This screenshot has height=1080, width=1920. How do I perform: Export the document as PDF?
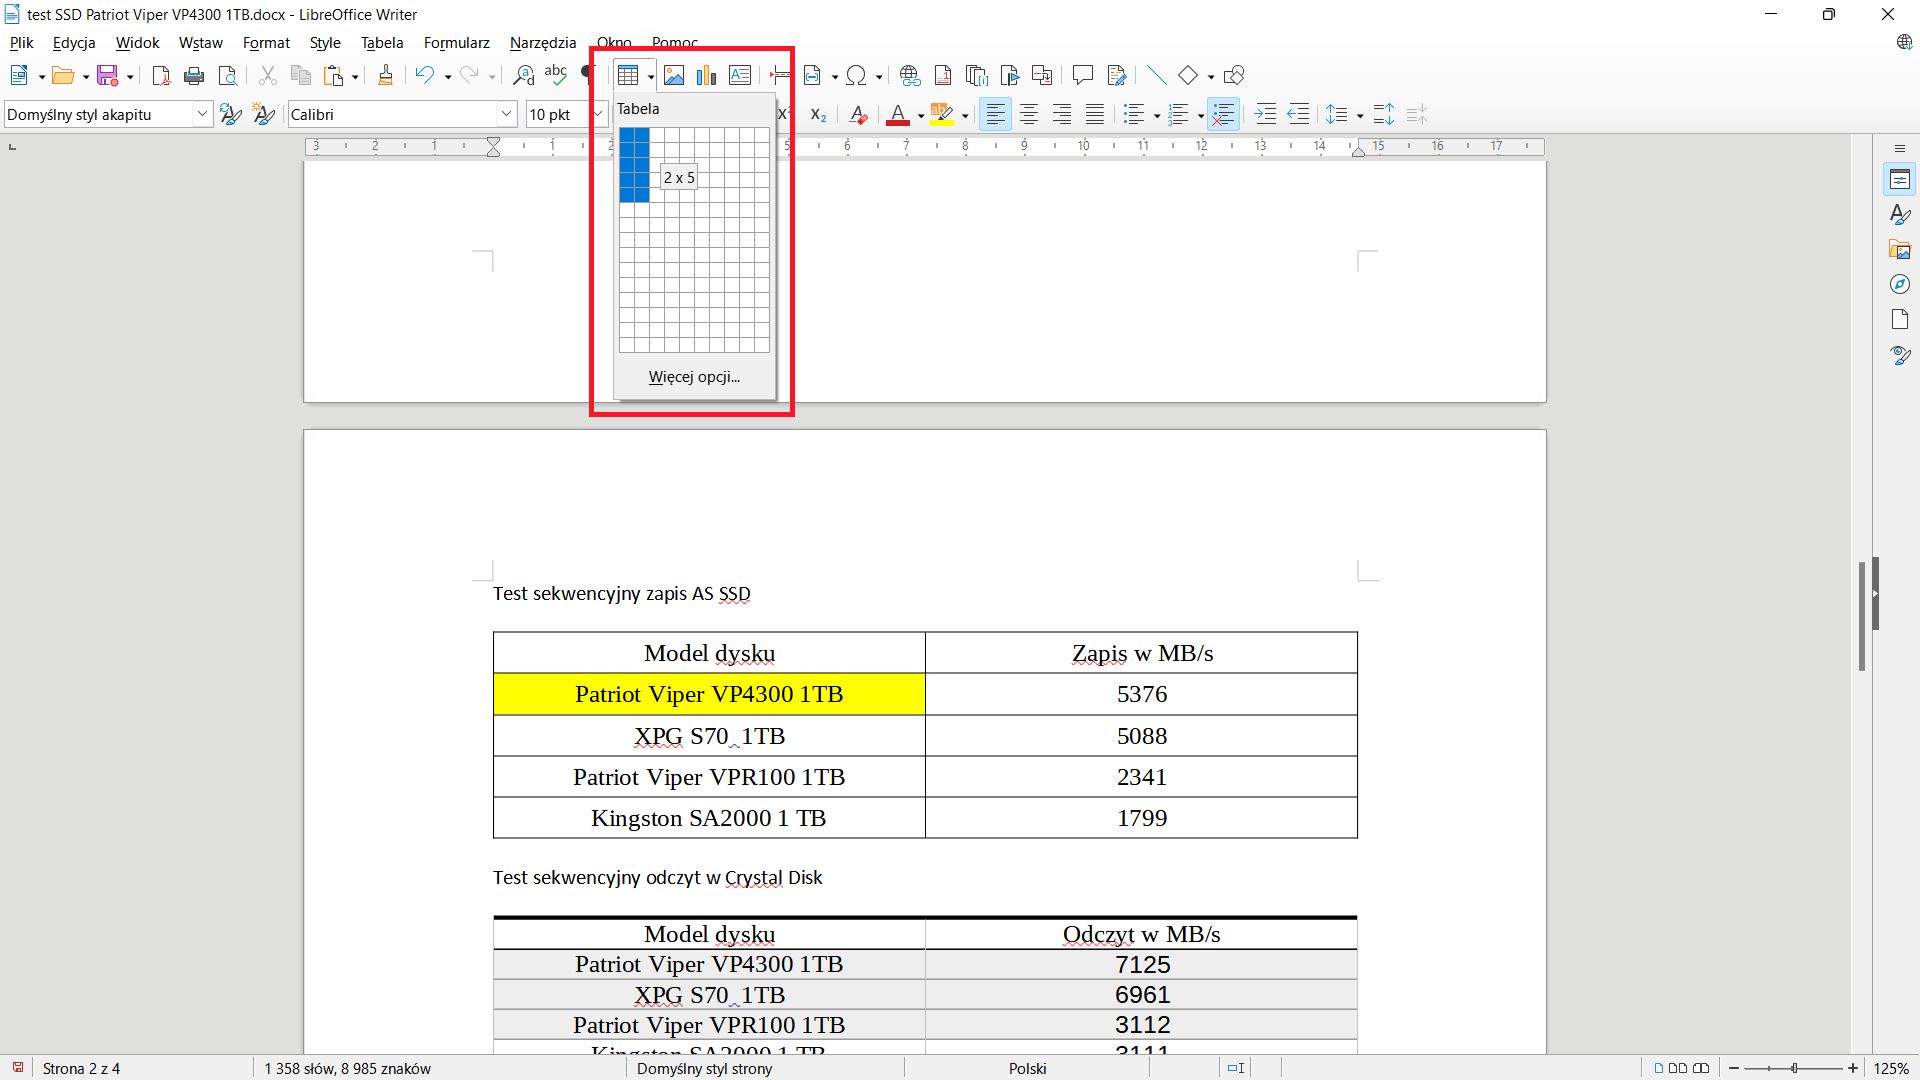(160, 75)
